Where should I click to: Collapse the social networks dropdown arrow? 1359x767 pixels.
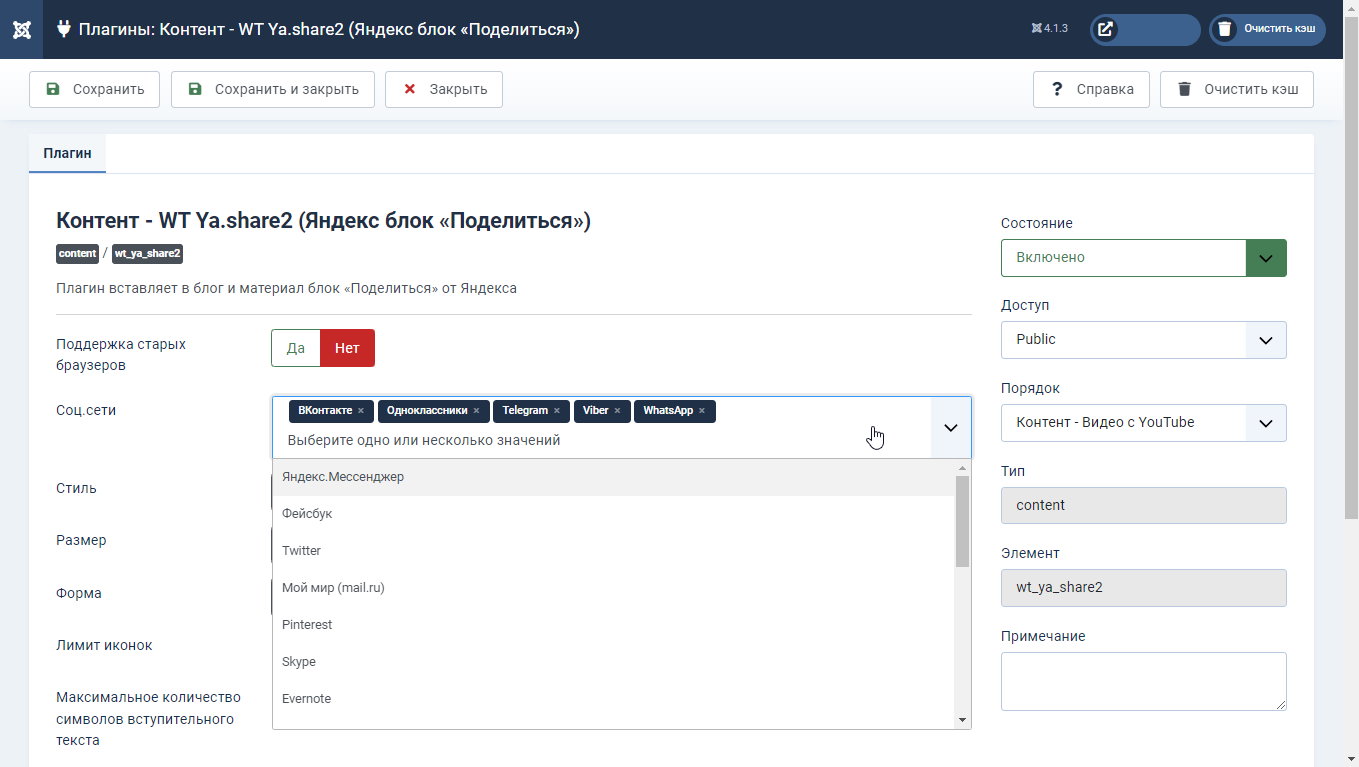pos(950,428)
